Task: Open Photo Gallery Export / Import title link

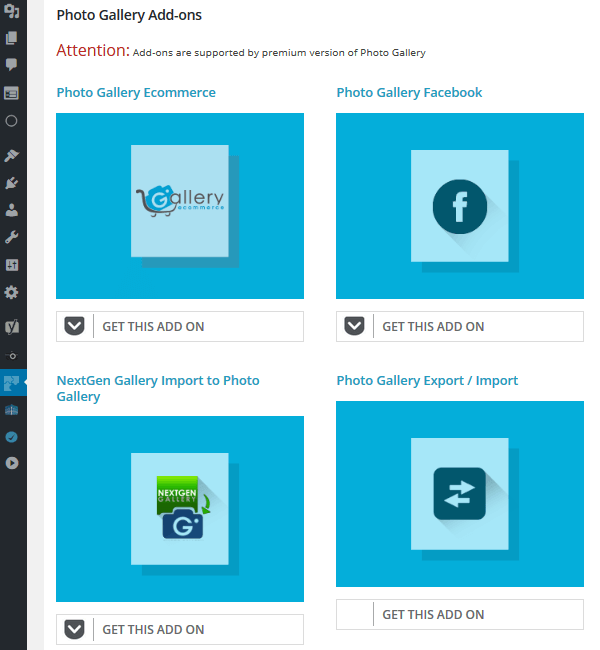Action: pos(427,381)
